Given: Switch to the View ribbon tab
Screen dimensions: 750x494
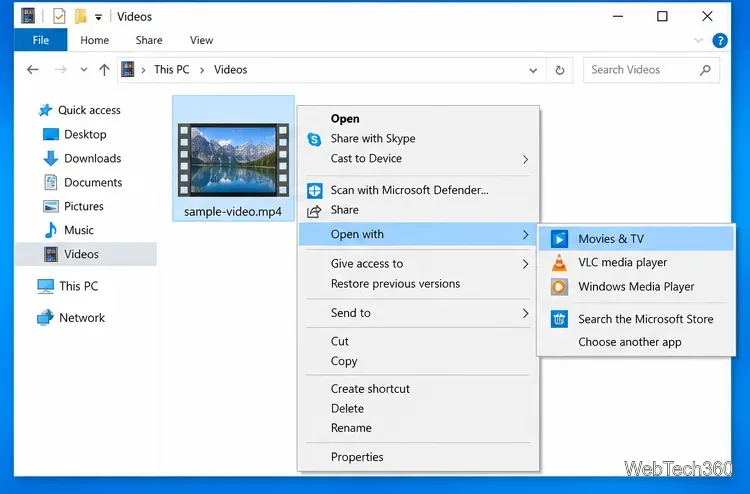Looking at the screenshot, I should (201, 40).
